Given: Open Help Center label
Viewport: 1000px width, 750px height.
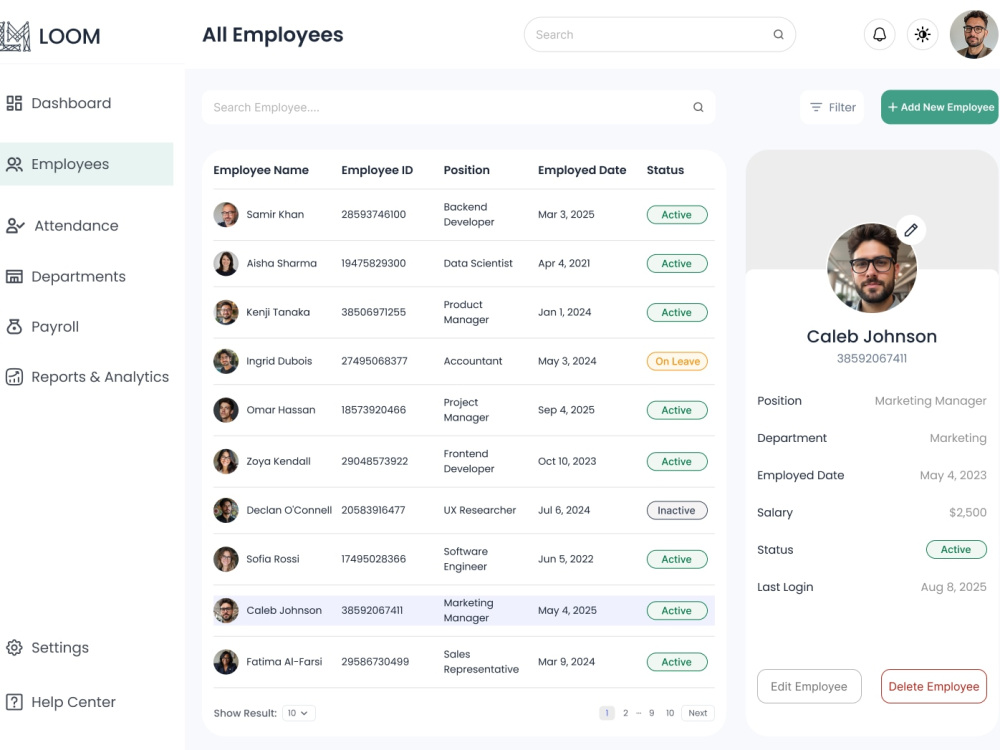Looking at the screenshot, I should tap(73, 702).
